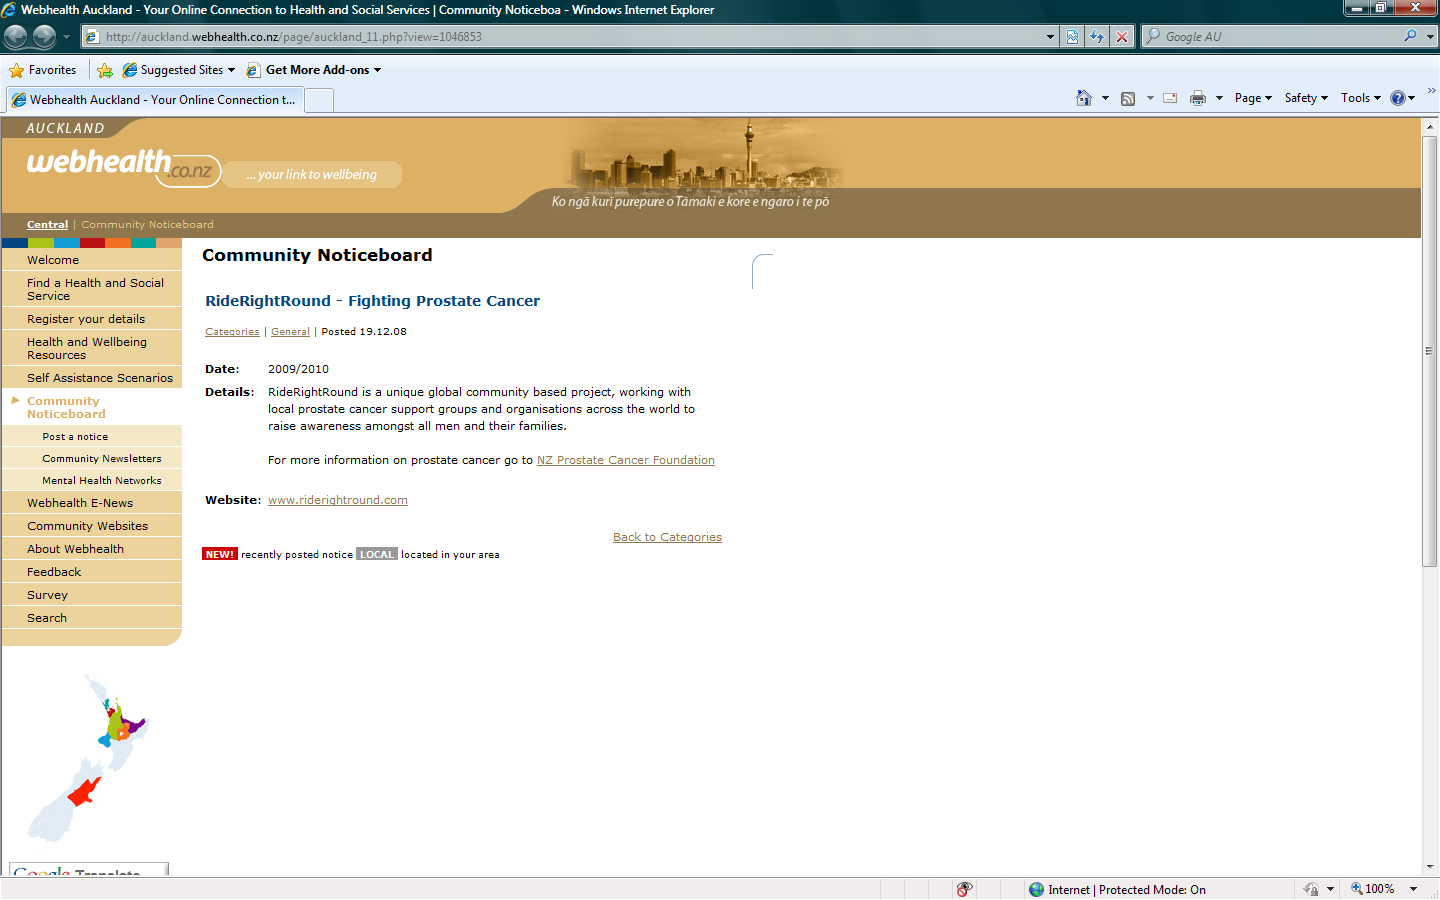Open the Get More Add-ons item
The width and height of the screenshot is (1440, 900).
(314, 70)
